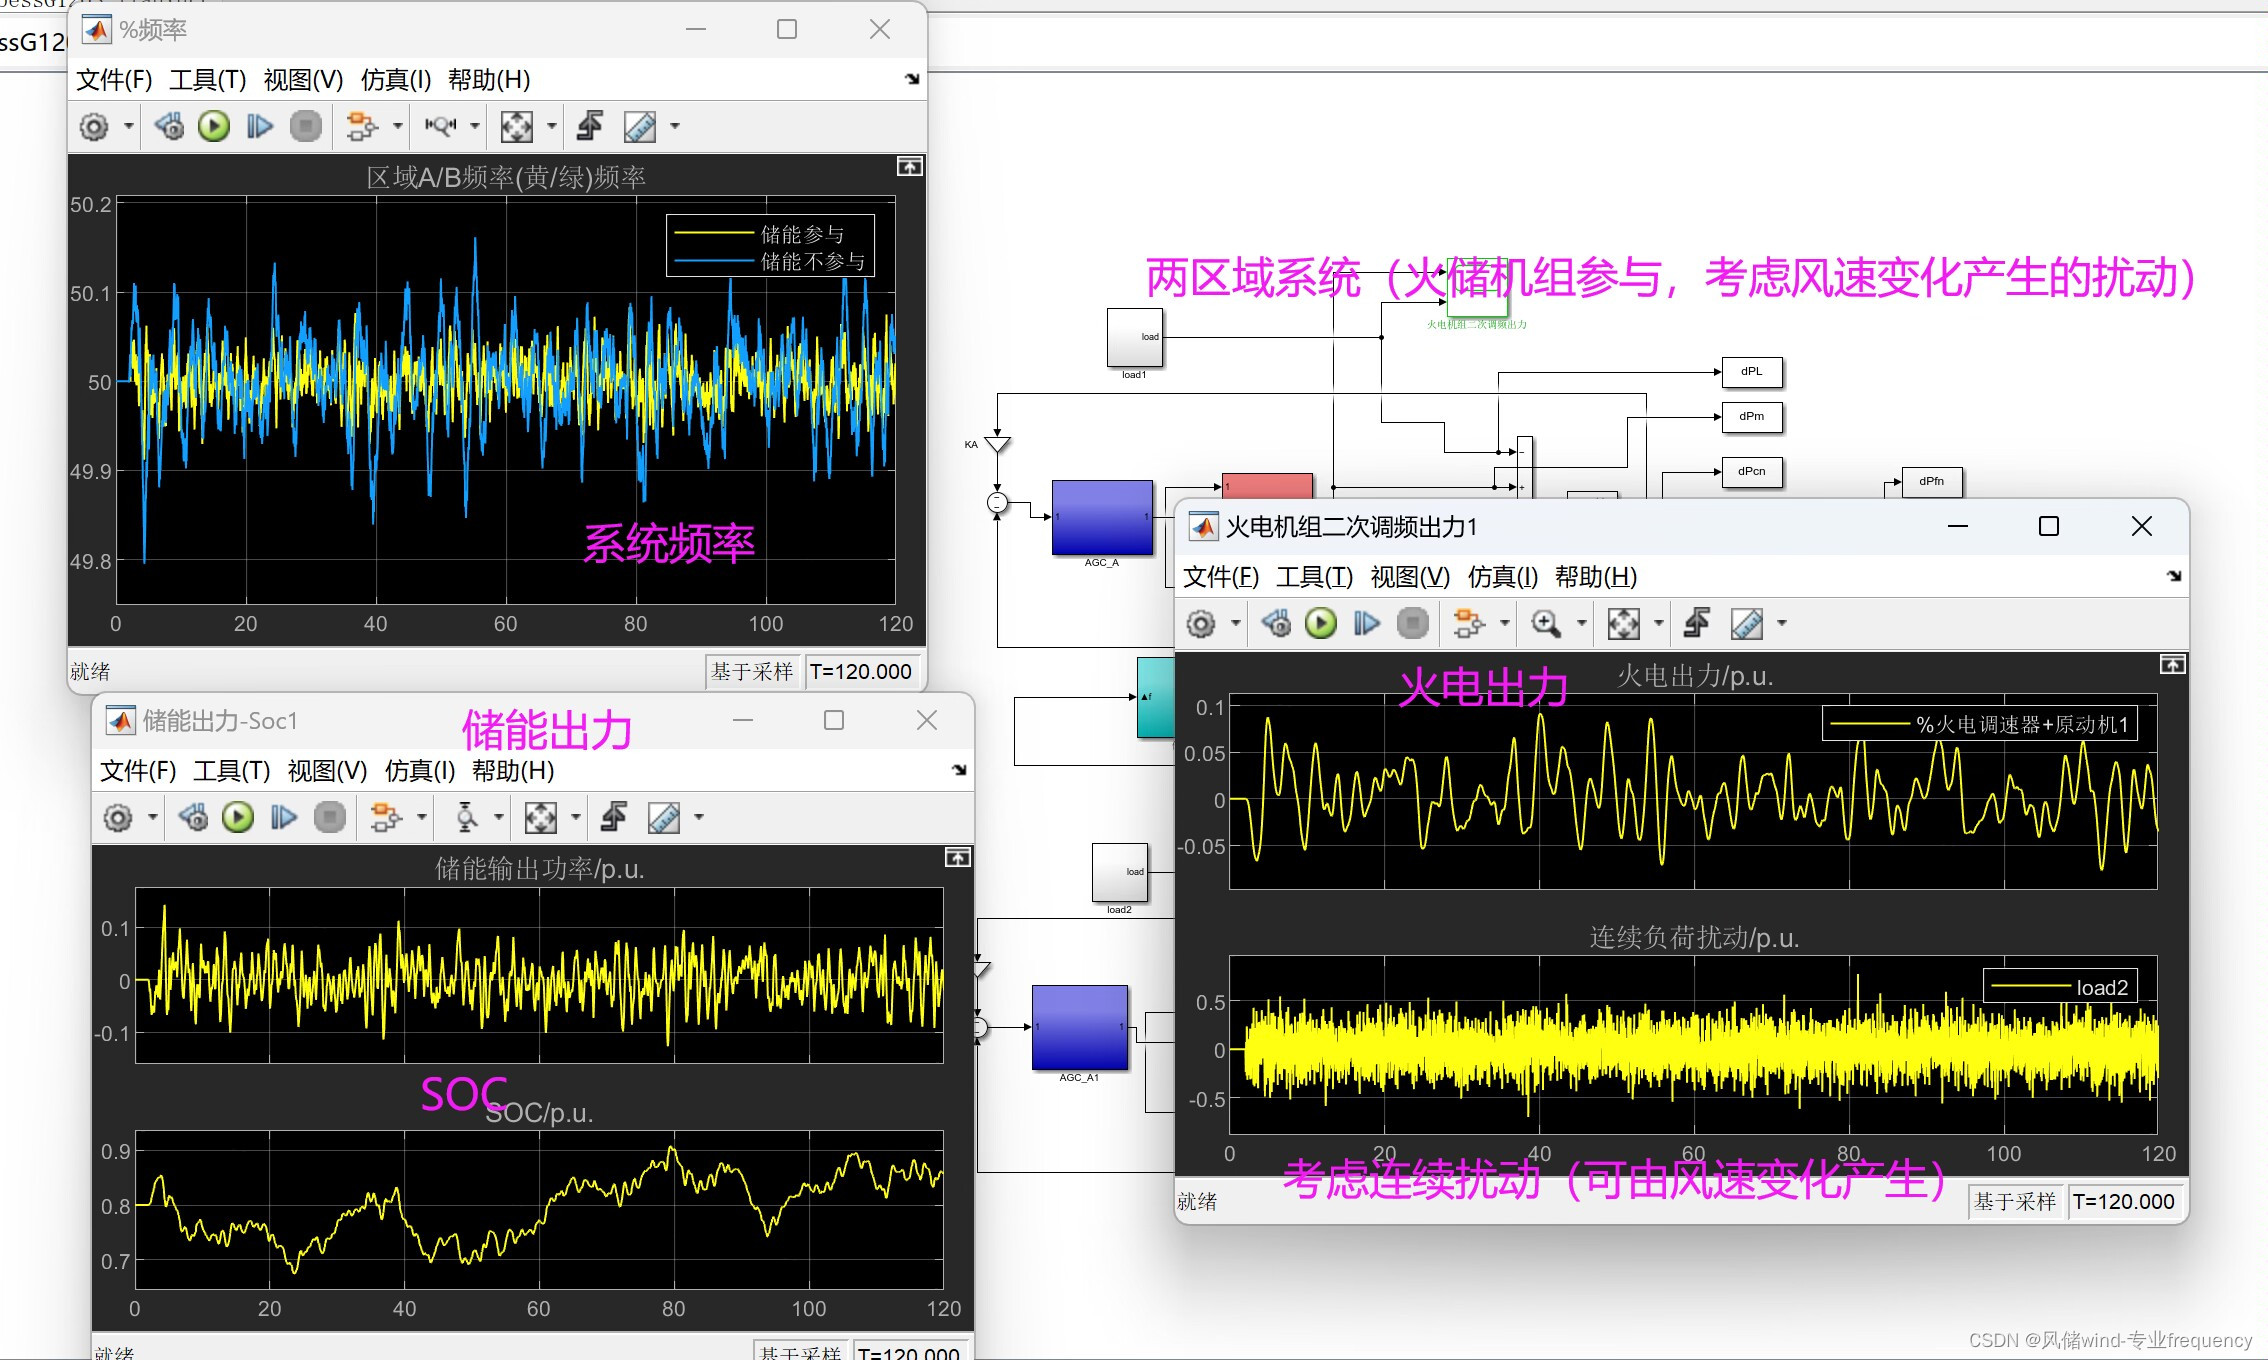Select zoom X tool in %频率 scope
The width and height of the screenshot is (2268, 1360).
pyautogui.click(x=440, y=127)
